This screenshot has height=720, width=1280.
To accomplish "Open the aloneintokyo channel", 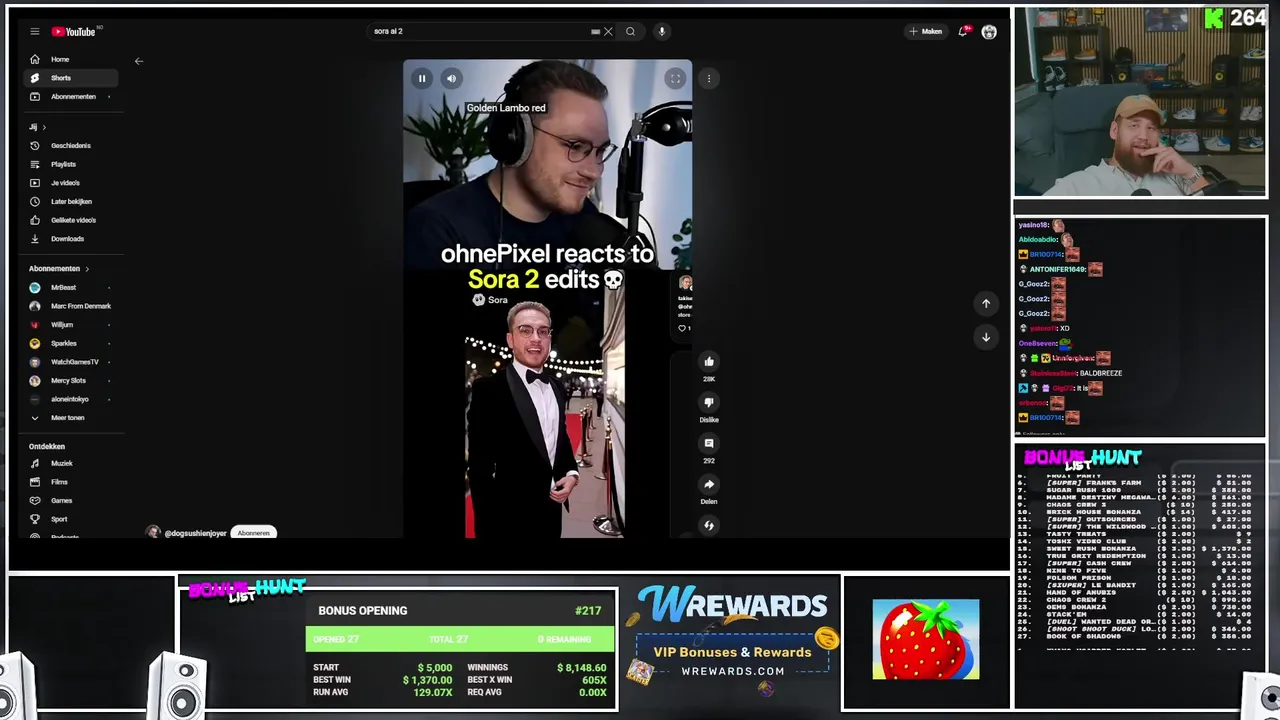I will (x=70, y=399).
